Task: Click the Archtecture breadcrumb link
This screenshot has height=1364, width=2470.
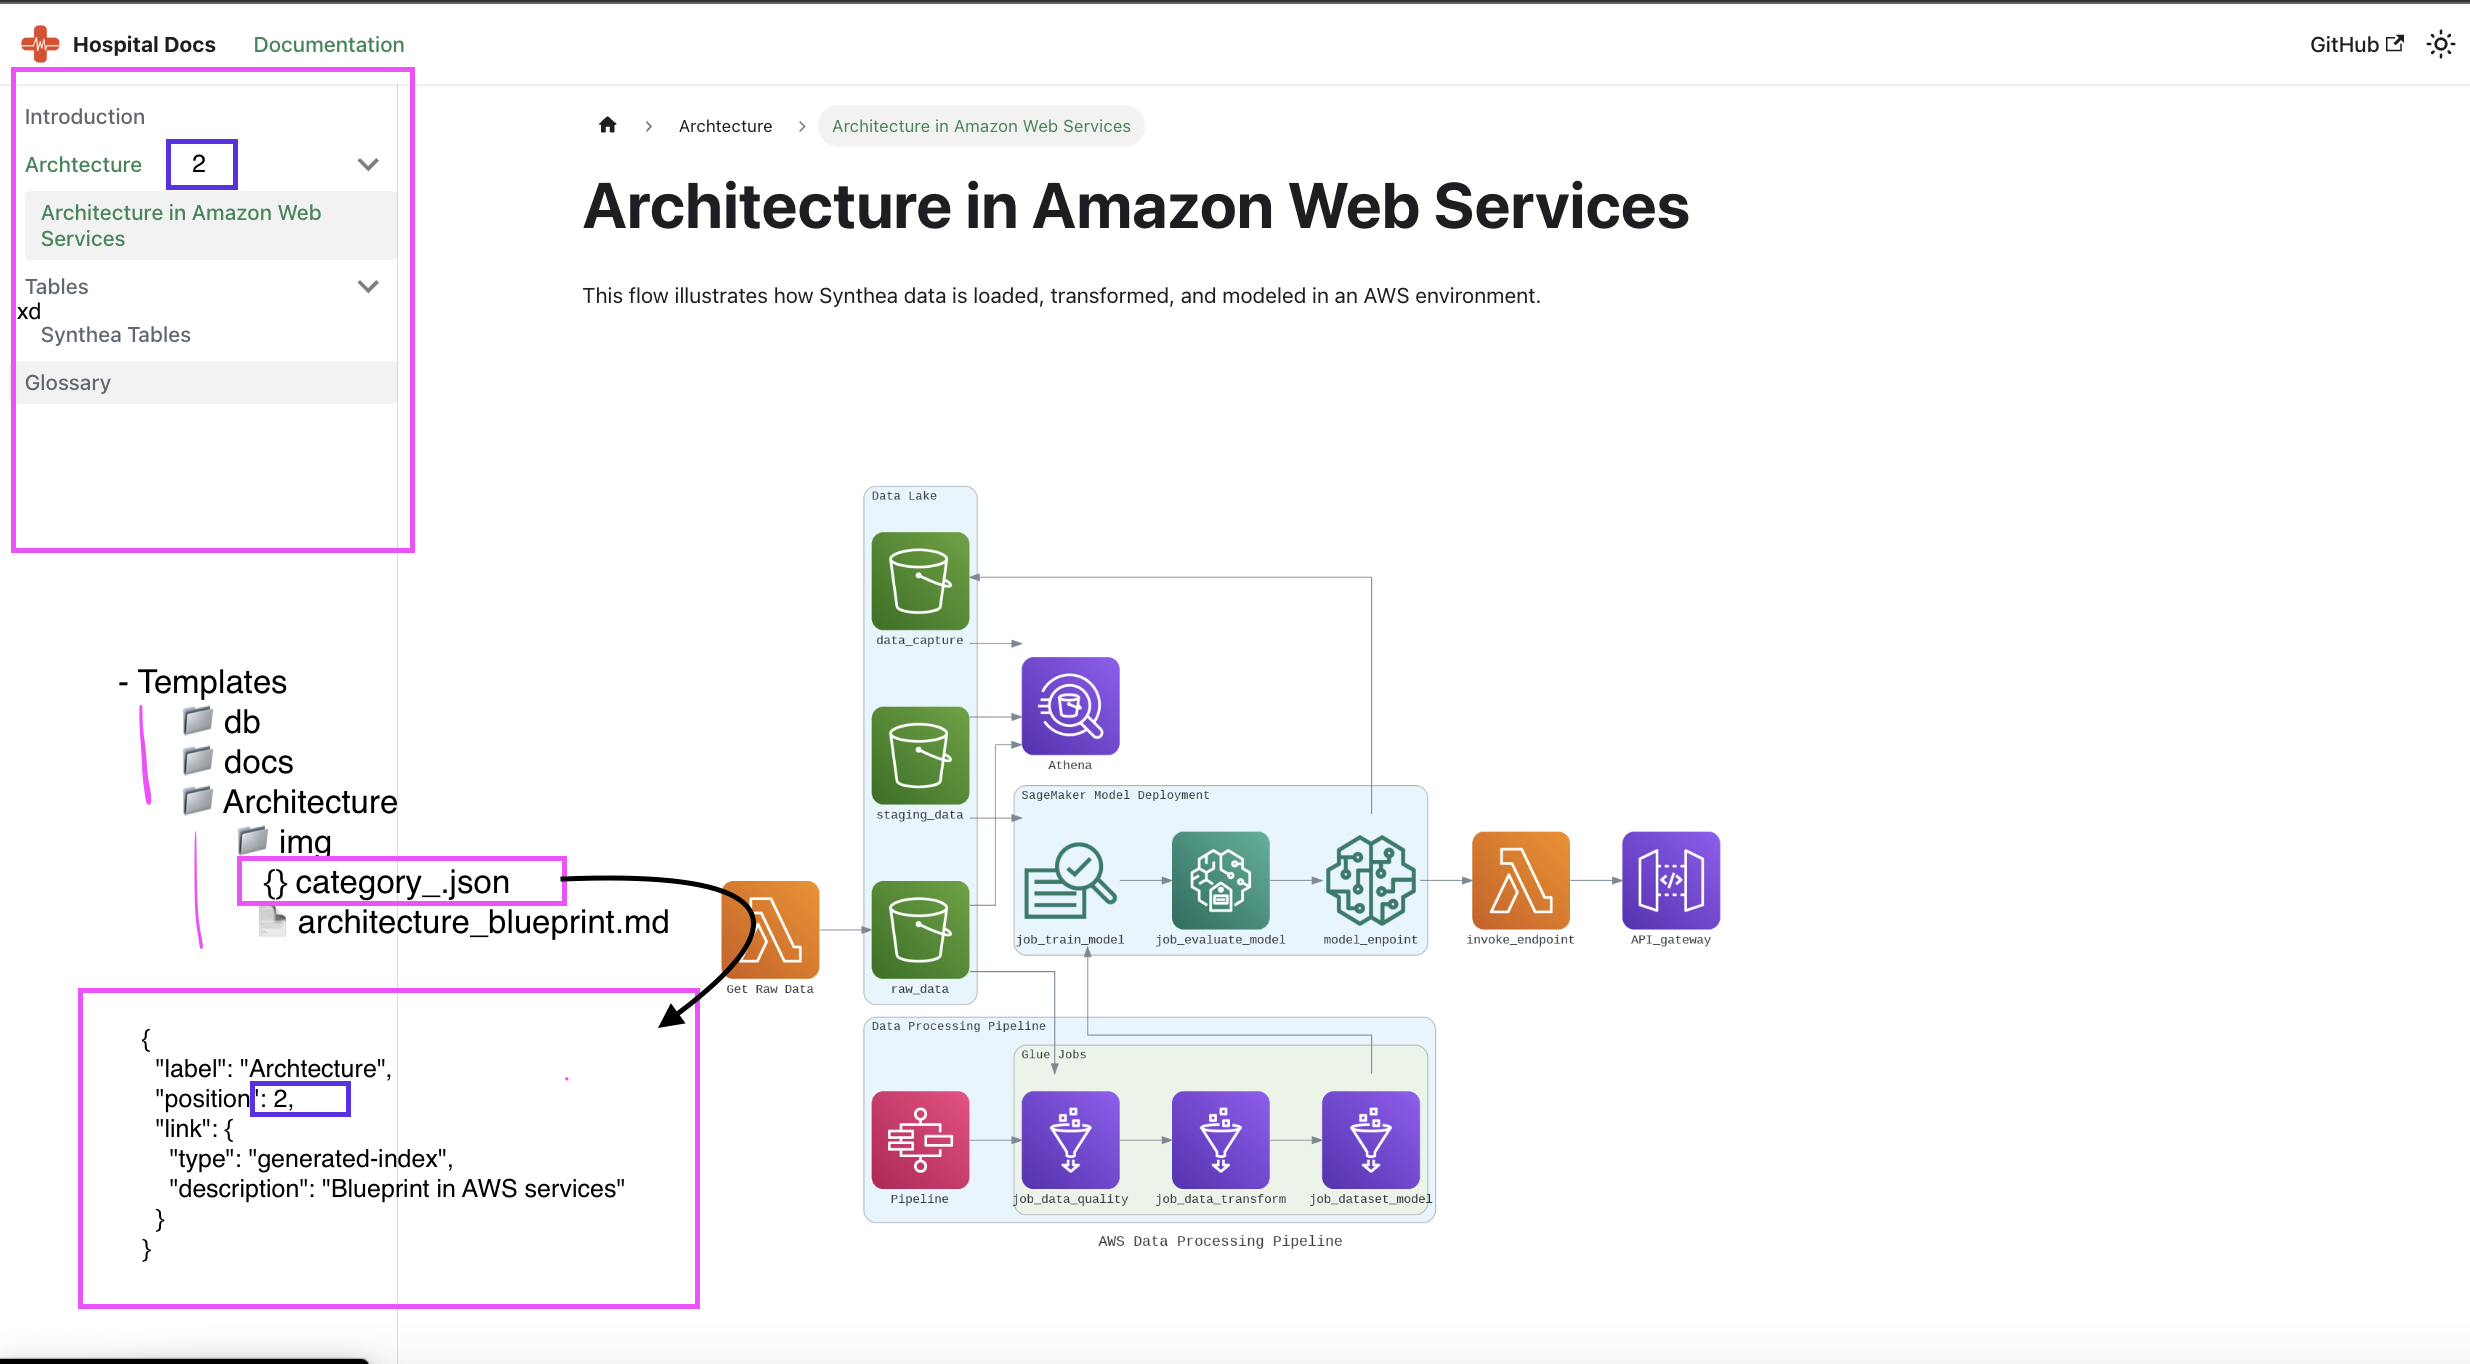Action: pos(725,126)
